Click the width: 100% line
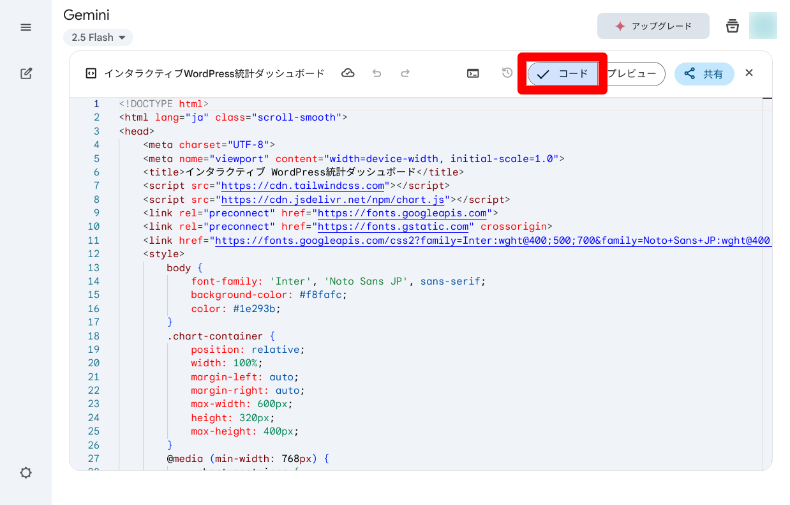Viewport: 790px width, 505px height. click(226, 363)
